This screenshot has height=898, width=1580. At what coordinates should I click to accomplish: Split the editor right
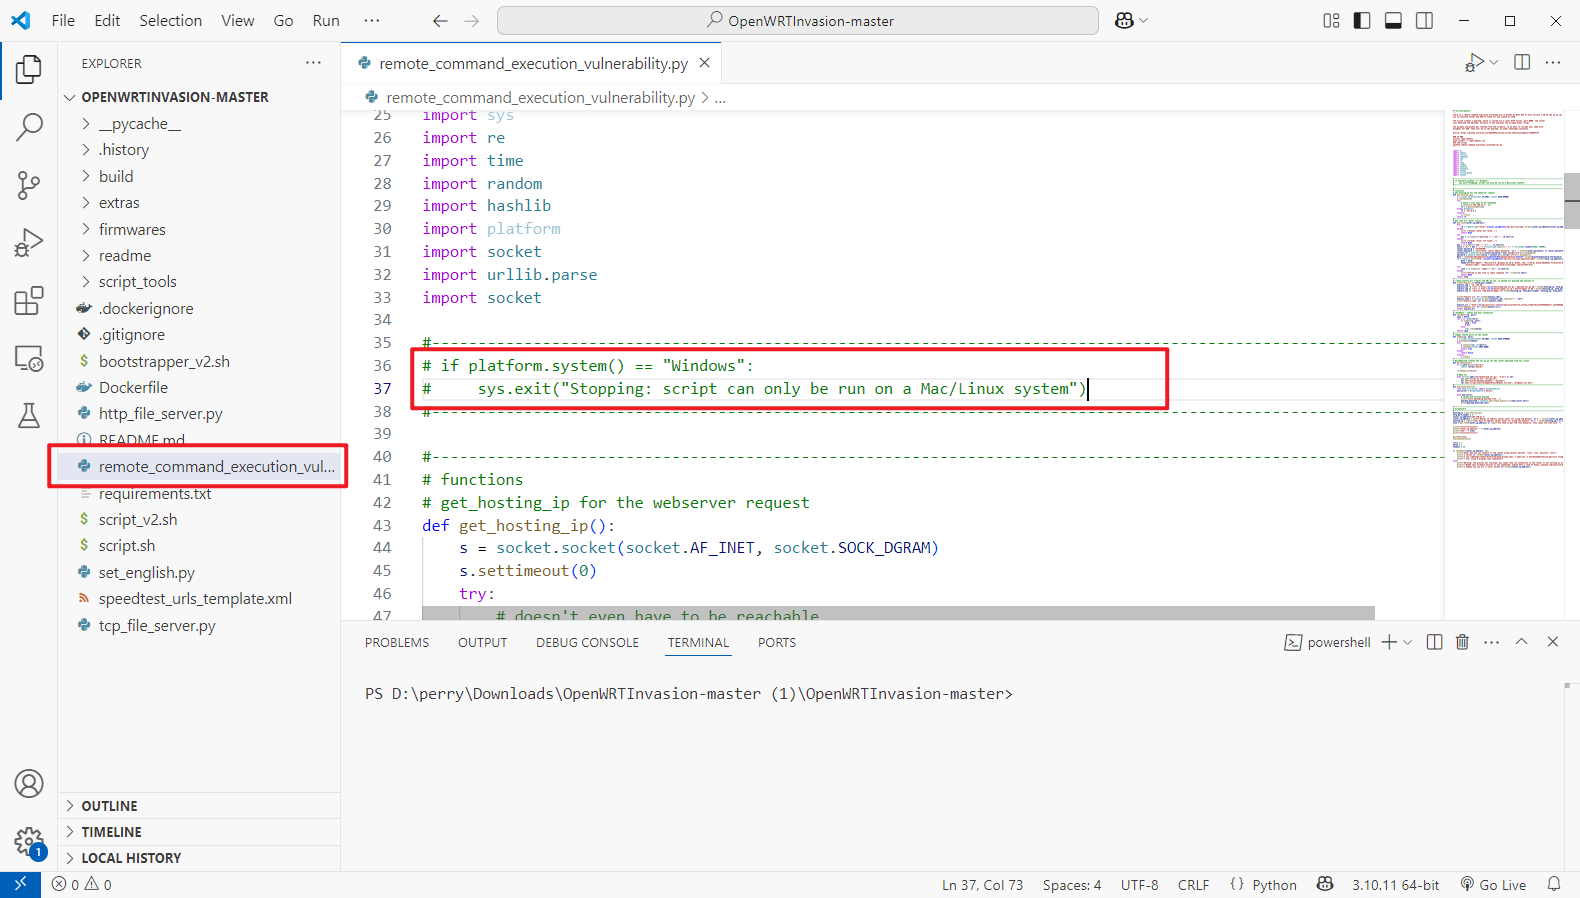1522,62
